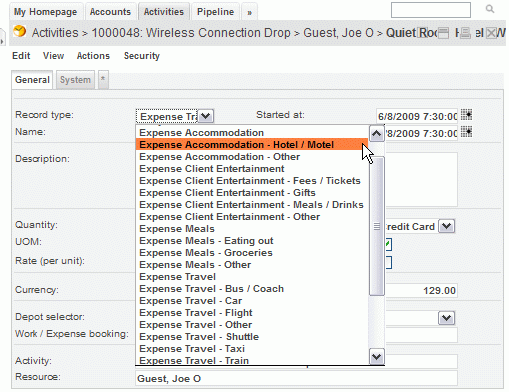Toggle the unchecked checkbox beside Rate row

388,262
